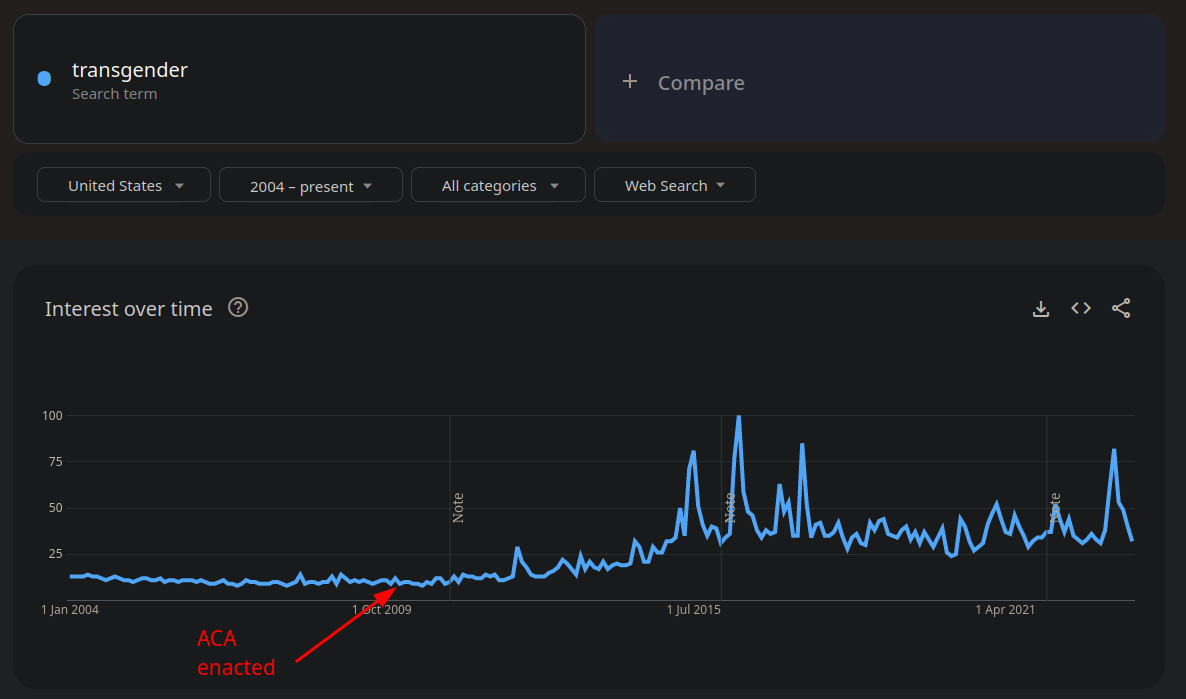Click the chart's highest peak at 100
This screenshot has width=1186, height=699.
tap(738, 417)
